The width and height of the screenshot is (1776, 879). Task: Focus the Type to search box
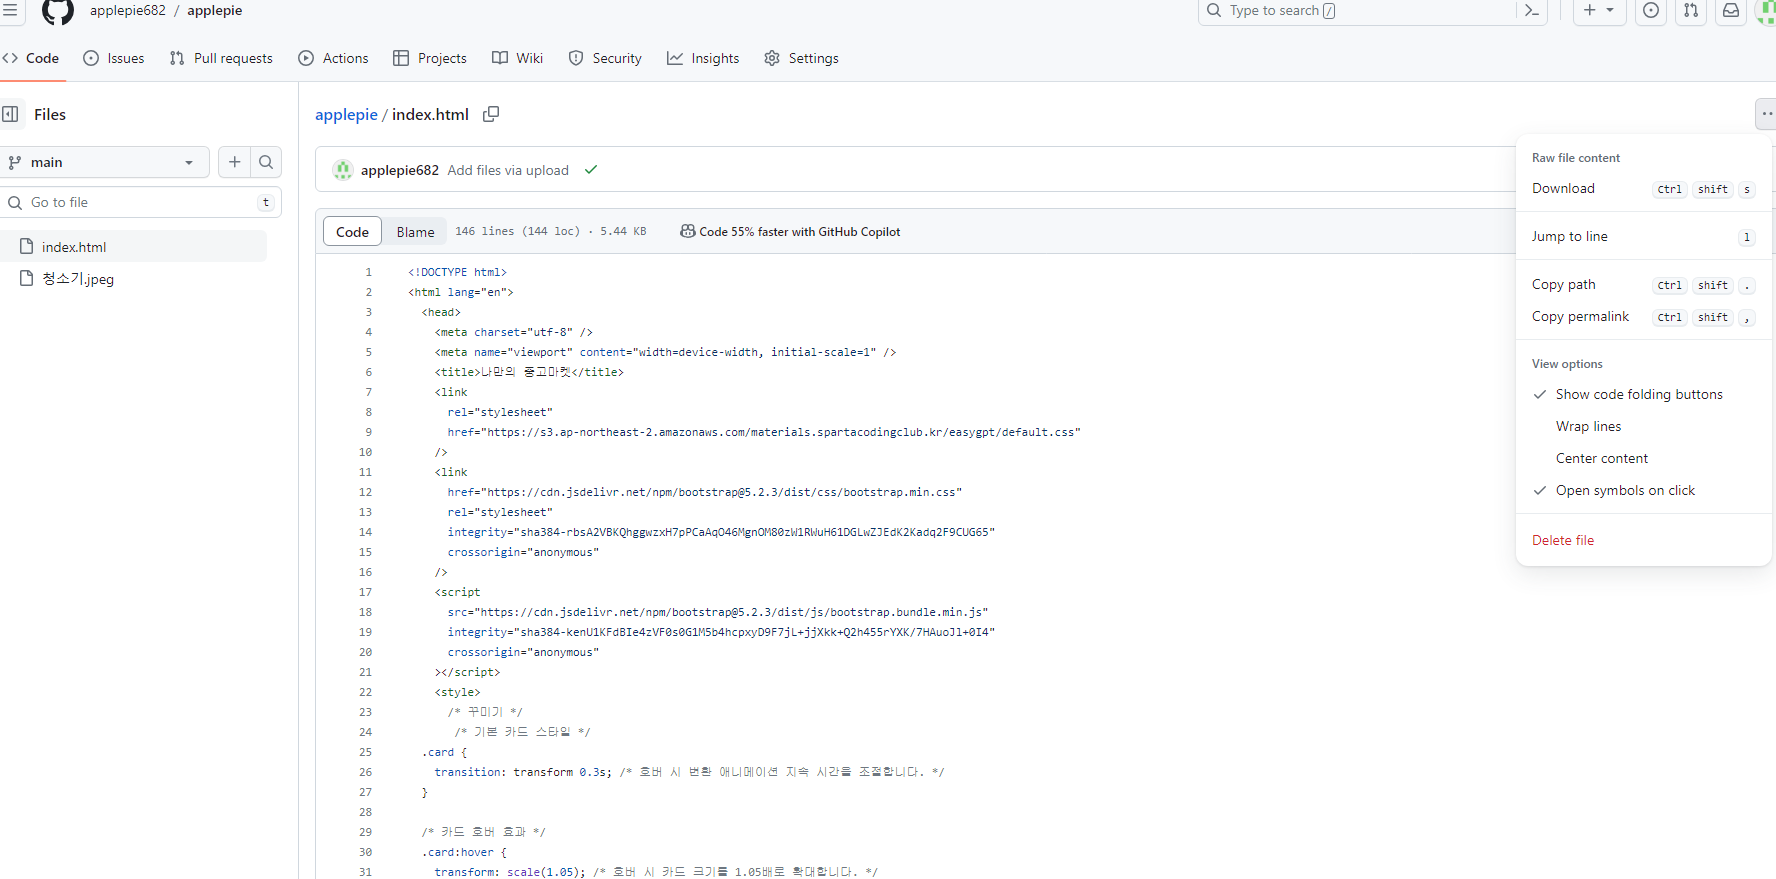click(1357, 11)
